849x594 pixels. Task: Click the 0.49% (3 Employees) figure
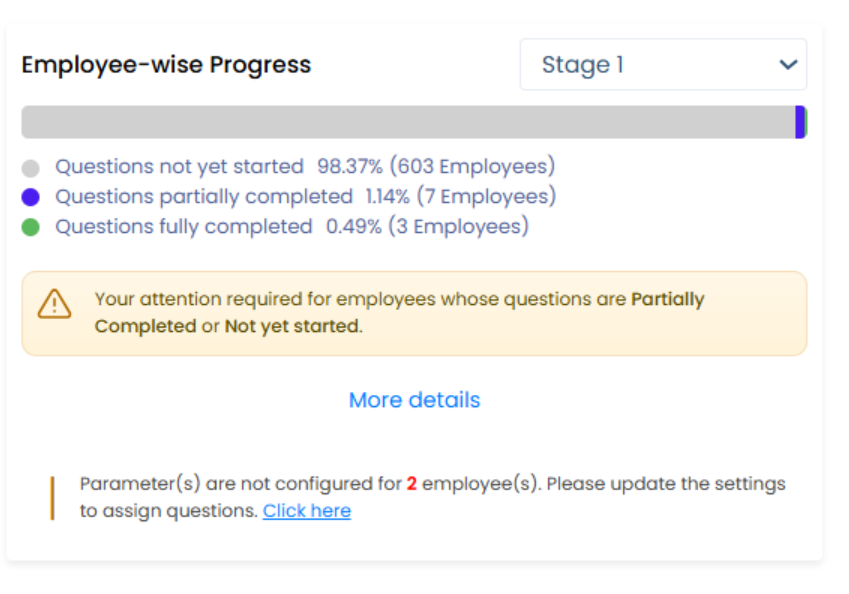428,227
